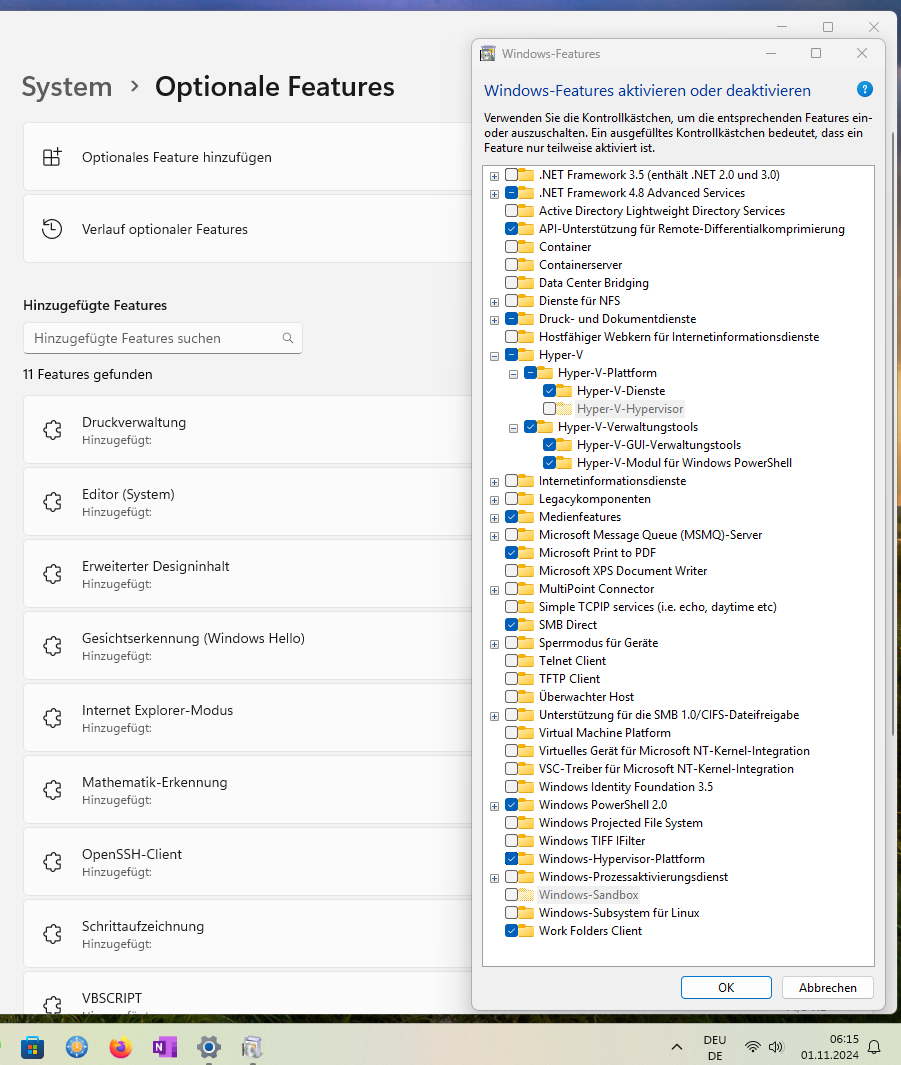Collapse the Hyper-V tree node
The width and height of the screenshot is (901, 1065).
click(x=494, y=356)
